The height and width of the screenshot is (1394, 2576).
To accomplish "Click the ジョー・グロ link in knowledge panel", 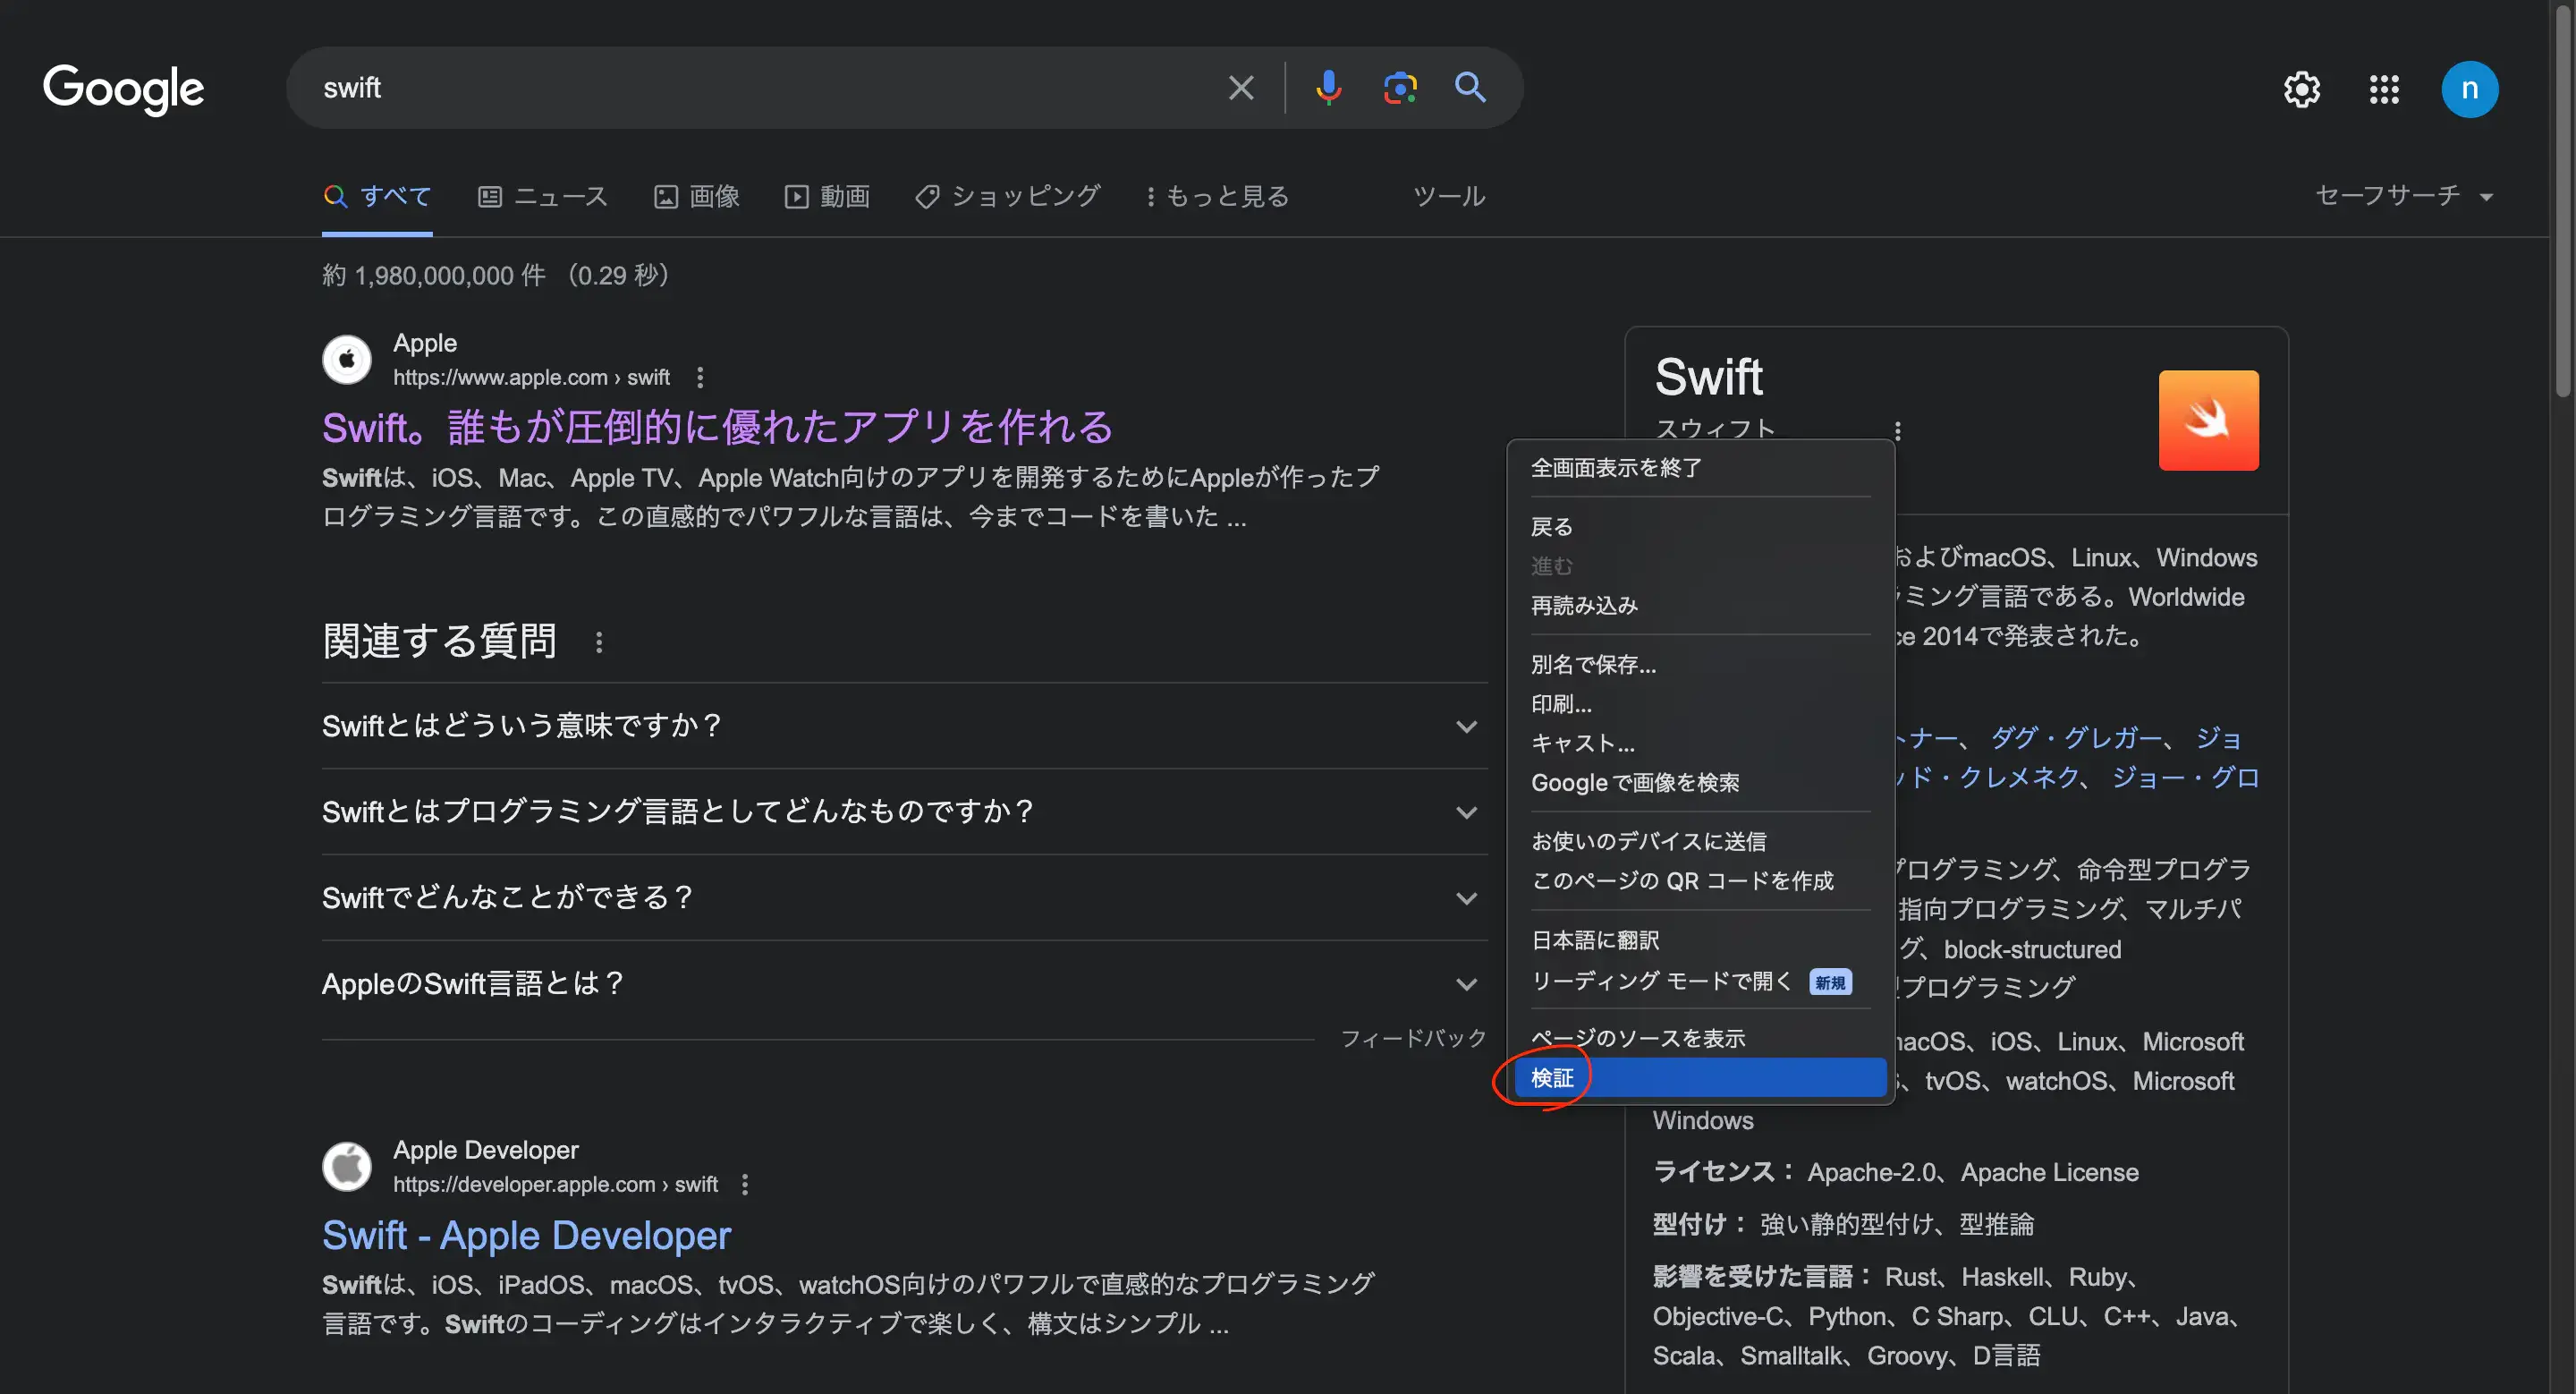I will (2185, 778).
